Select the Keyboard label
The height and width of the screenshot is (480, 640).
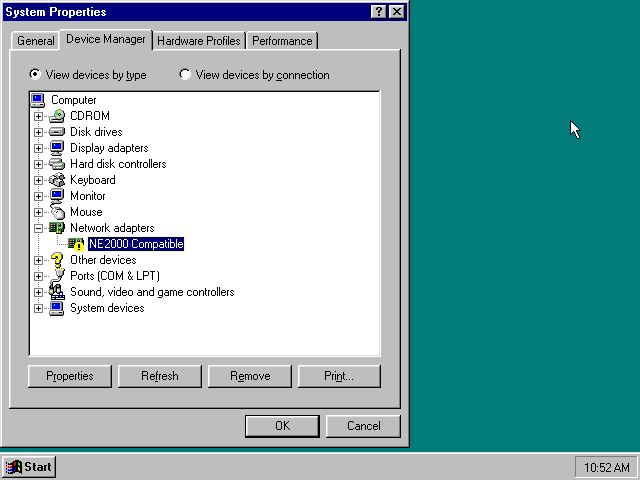point(93,180)
